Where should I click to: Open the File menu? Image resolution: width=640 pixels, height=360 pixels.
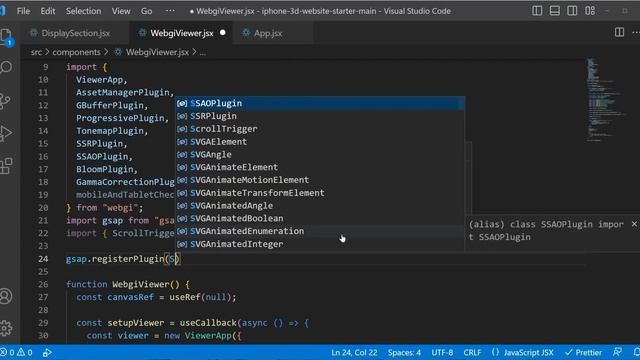pyautogui.click(x=23, y=11)
